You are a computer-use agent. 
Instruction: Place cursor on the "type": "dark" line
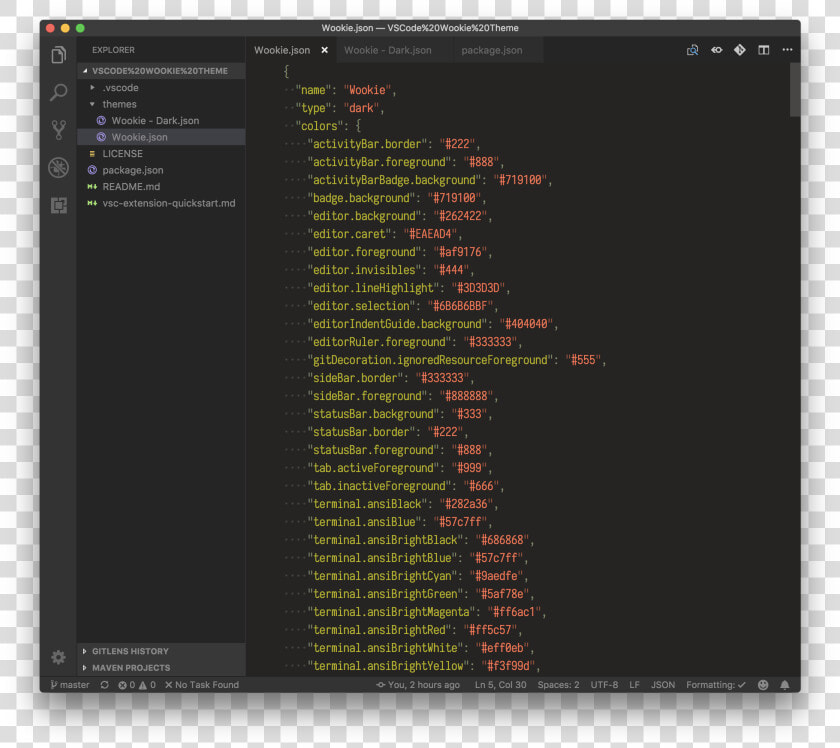point(340,108)
